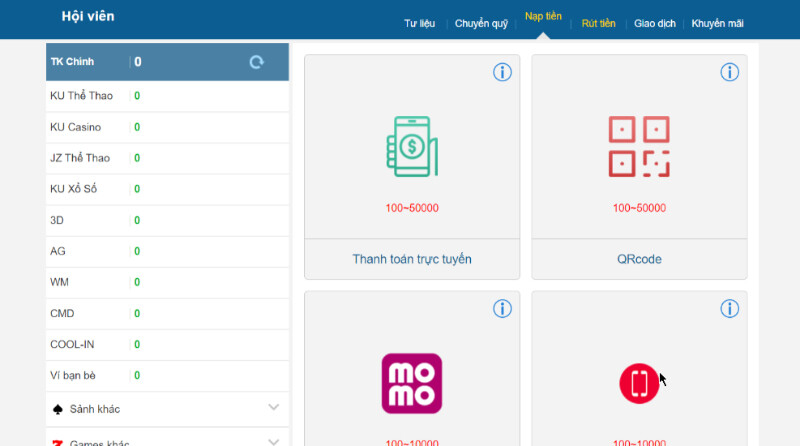Refresh the TK Chính main balance
This screenshot has width=800, height=446.
(256, 62)
